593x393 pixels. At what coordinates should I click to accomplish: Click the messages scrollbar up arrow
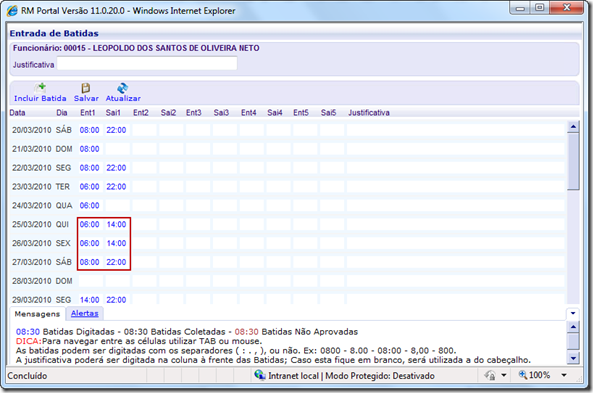(573, 326)
